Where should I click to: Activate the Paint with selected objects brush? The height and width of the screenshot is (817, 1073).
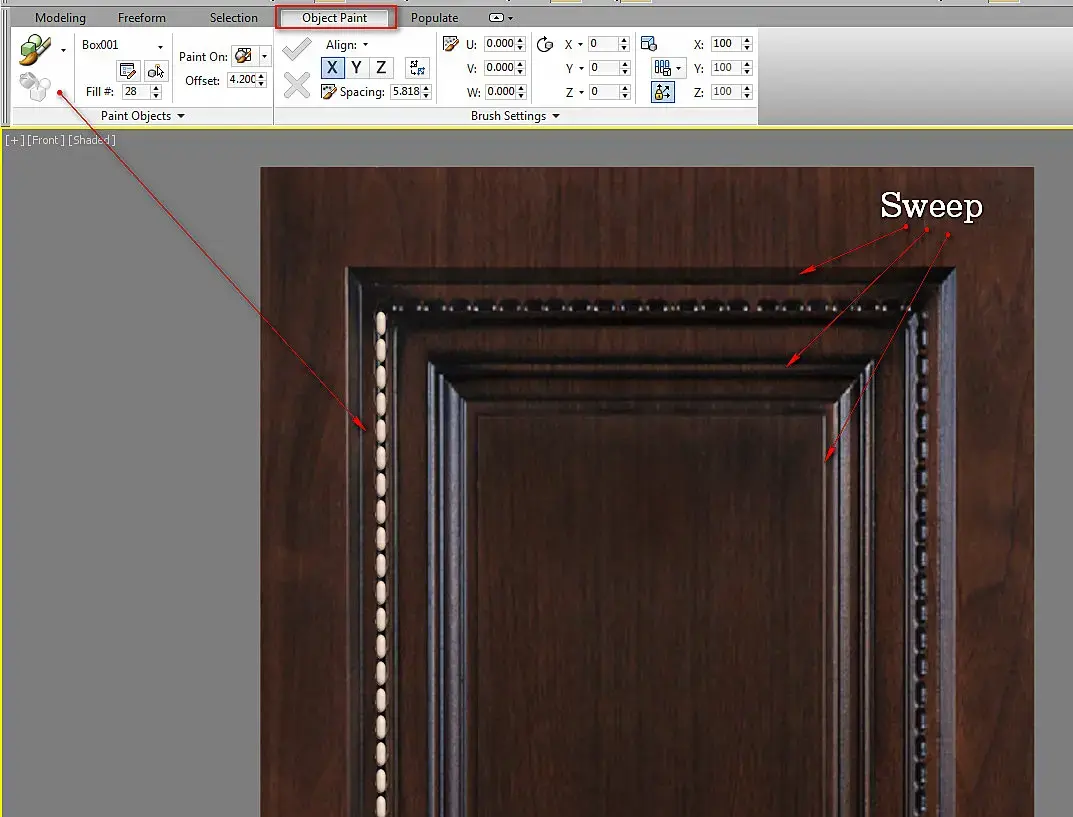click(x=35, y=49)
